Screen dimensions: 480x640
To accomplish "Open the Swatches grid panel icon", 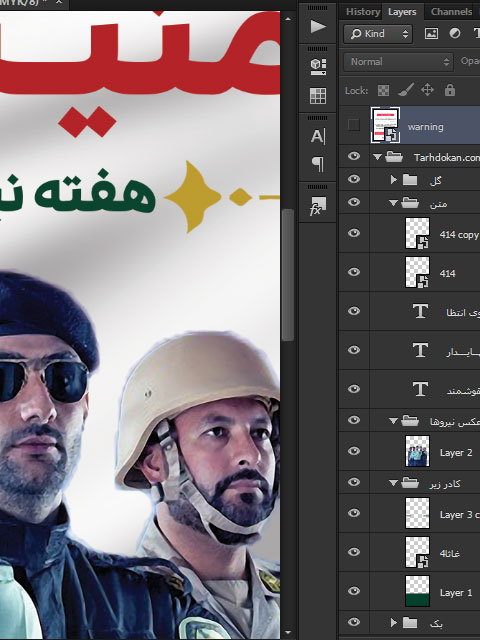I will point(318,96).
